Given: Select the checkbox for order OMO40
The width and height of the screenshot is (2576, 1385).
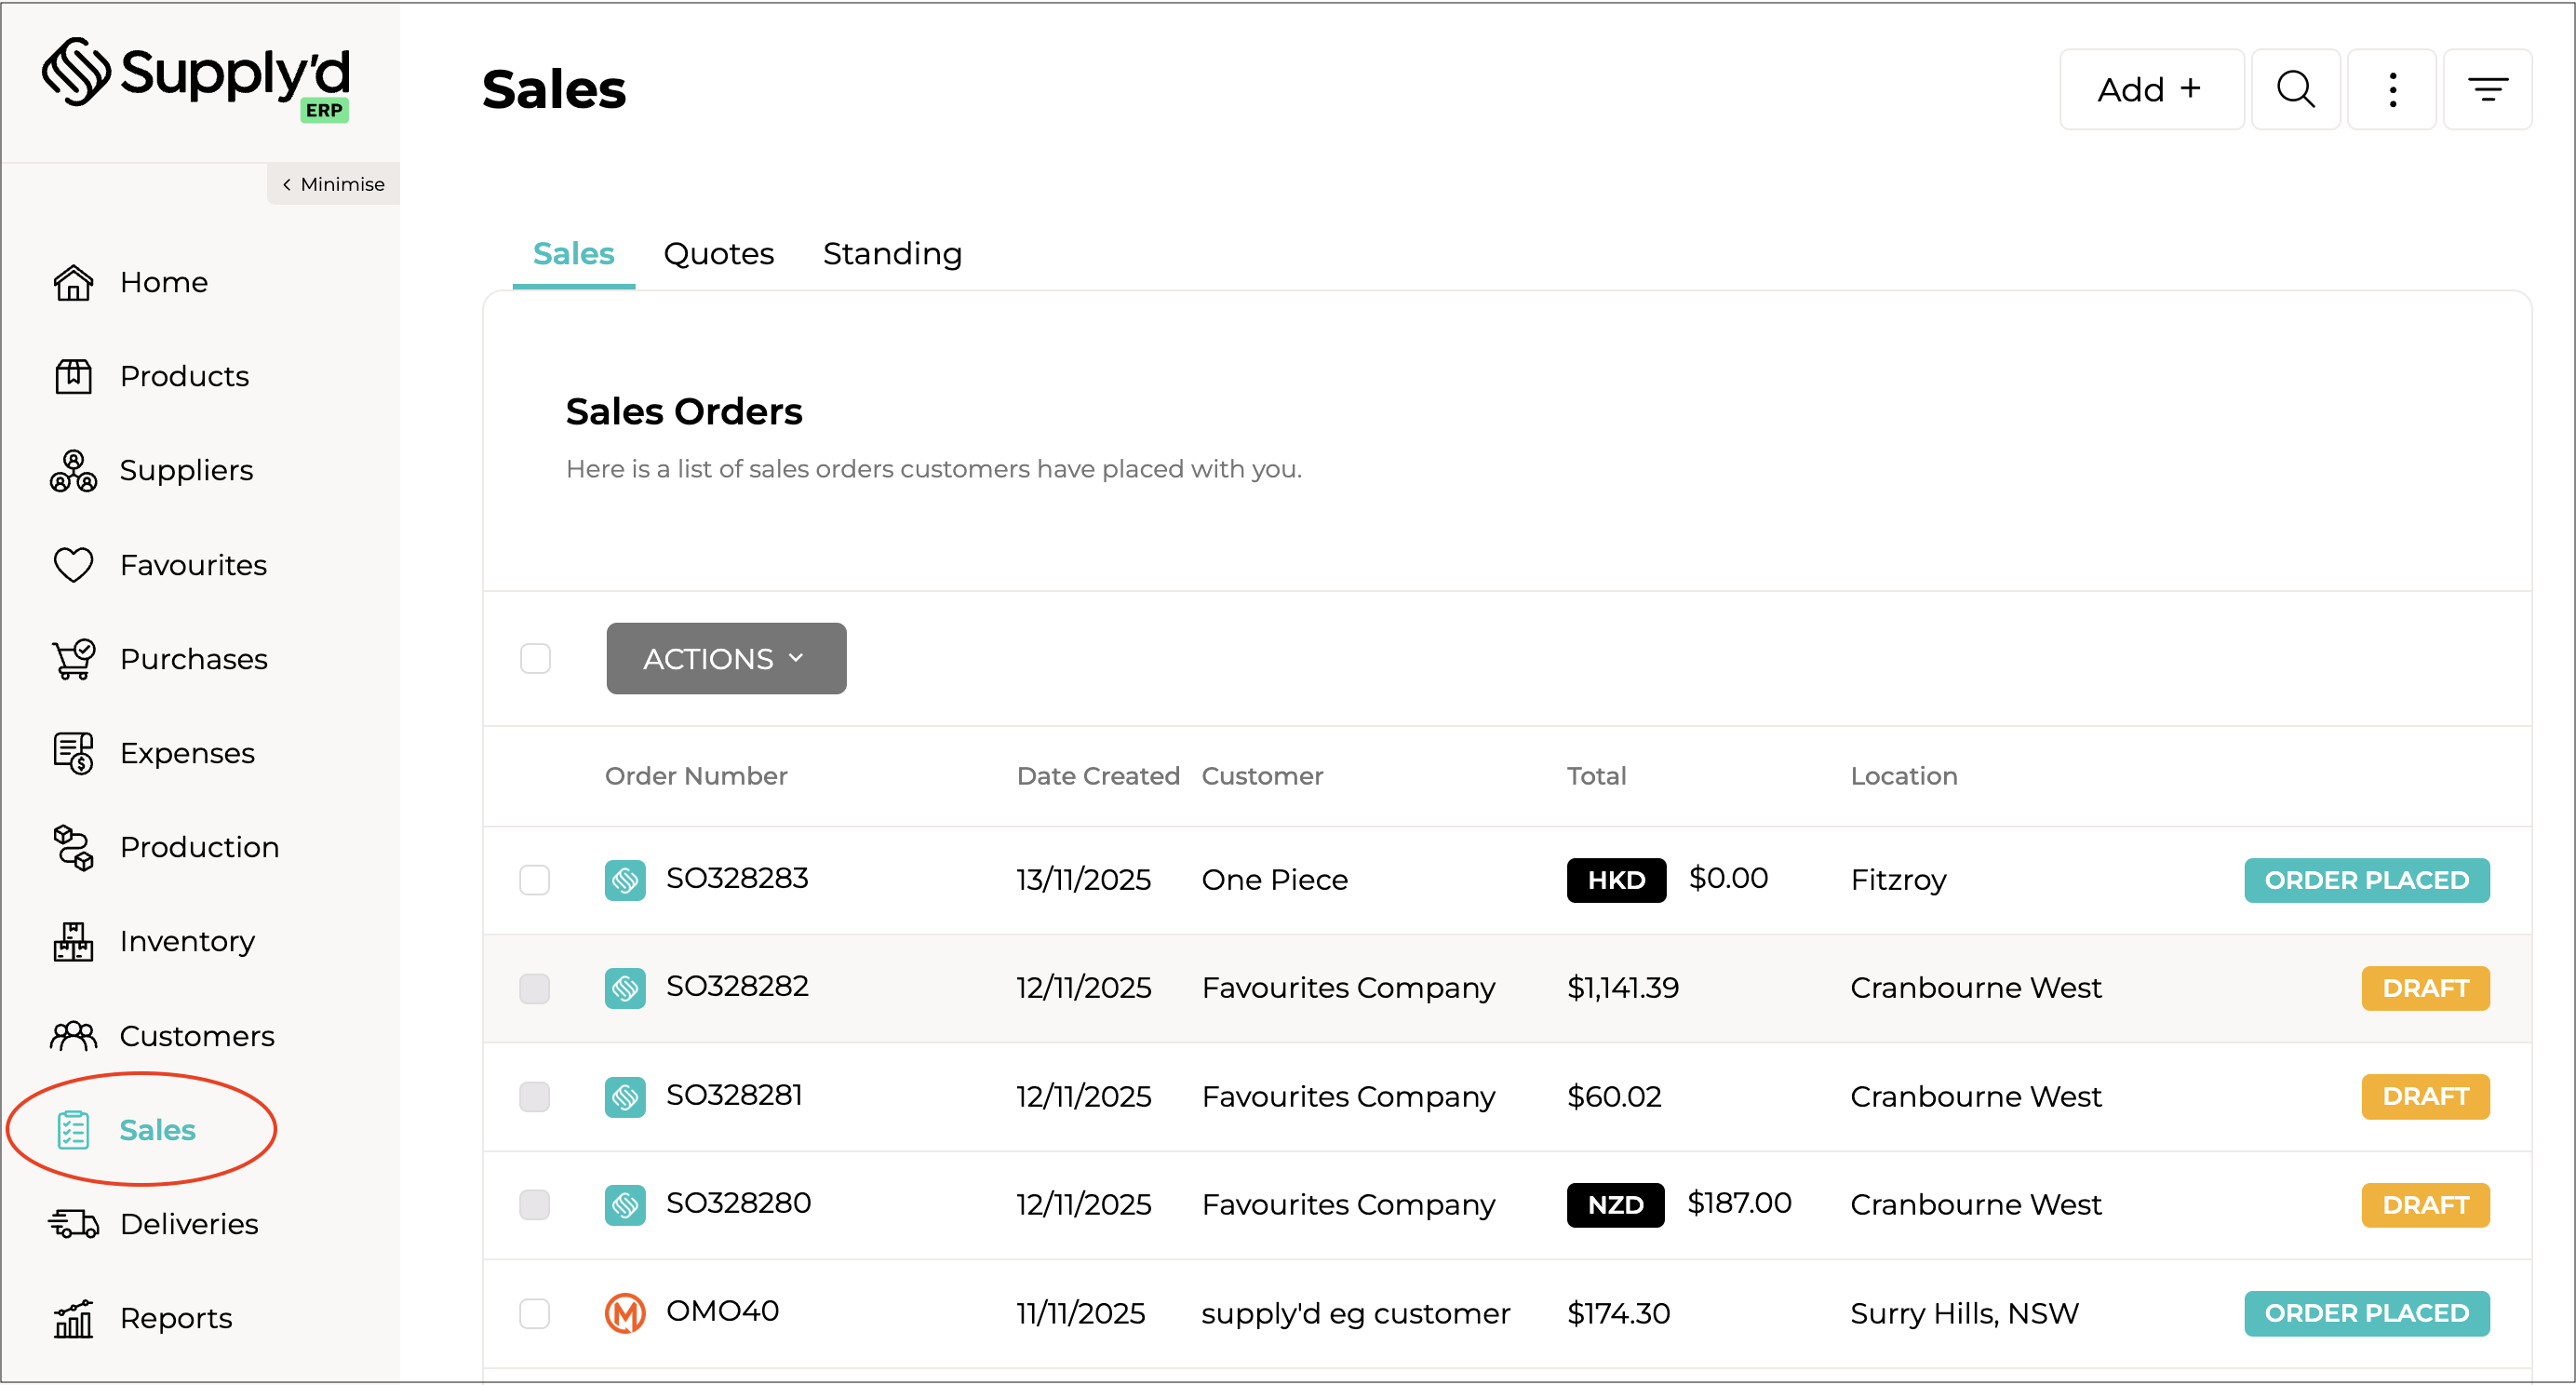Looking at the screenshot, I should [x=535, y=1313].
